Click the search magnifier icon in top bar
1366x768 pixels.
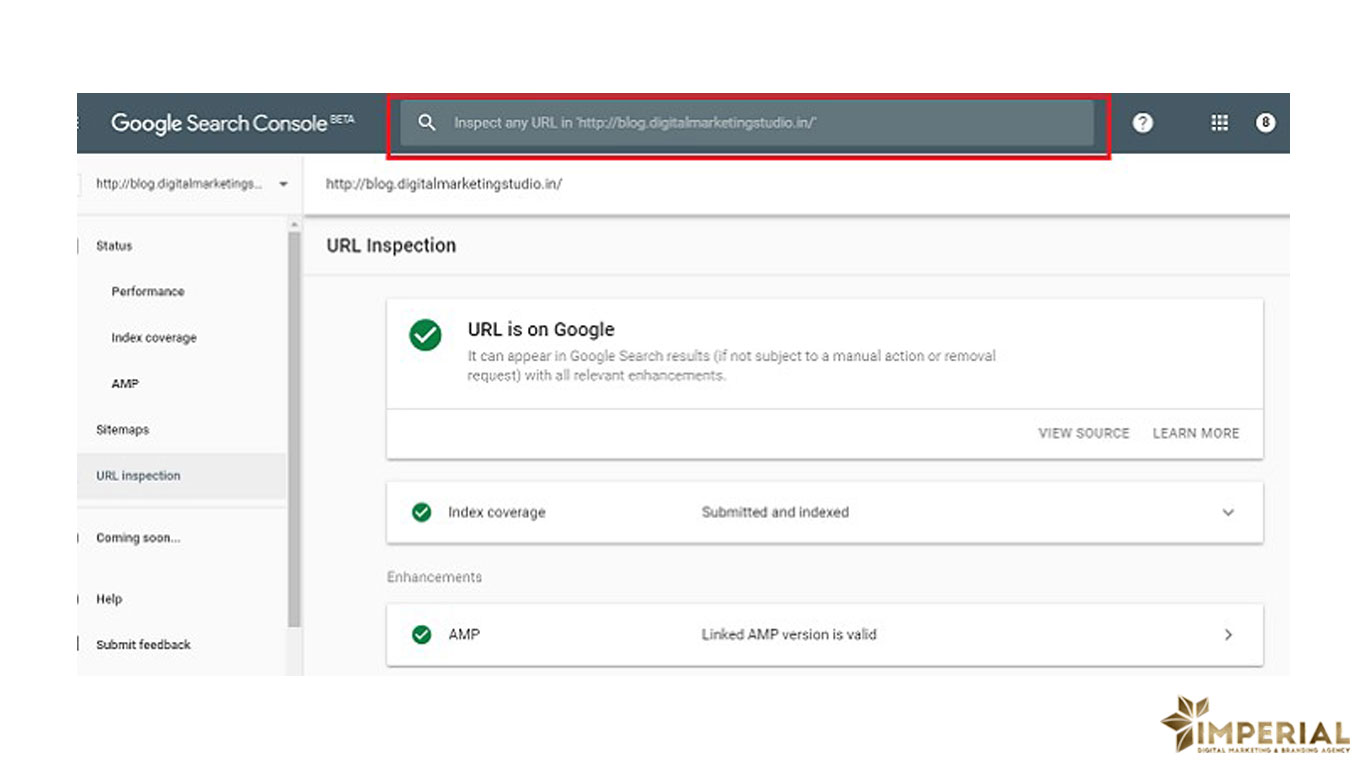pyautogui.click(x=427, y=123)
